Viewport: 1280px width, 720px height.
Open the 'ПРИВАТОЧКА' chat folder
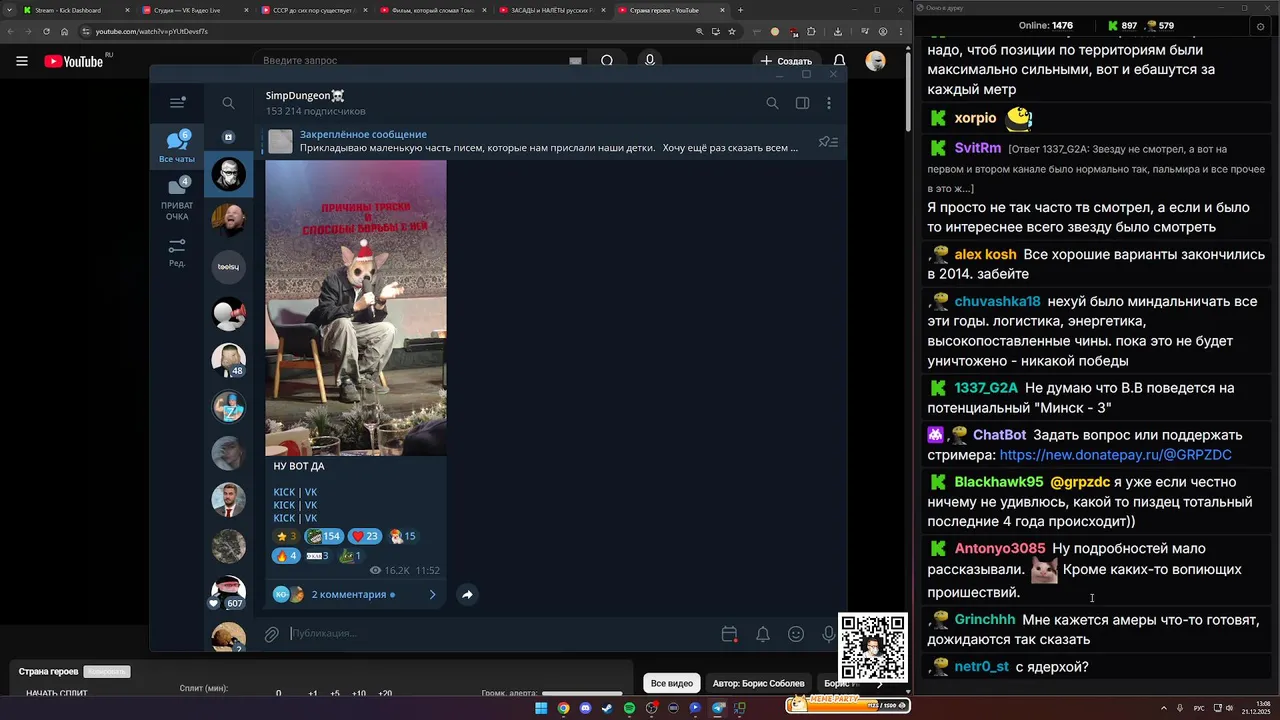click(x=177, y=198)
